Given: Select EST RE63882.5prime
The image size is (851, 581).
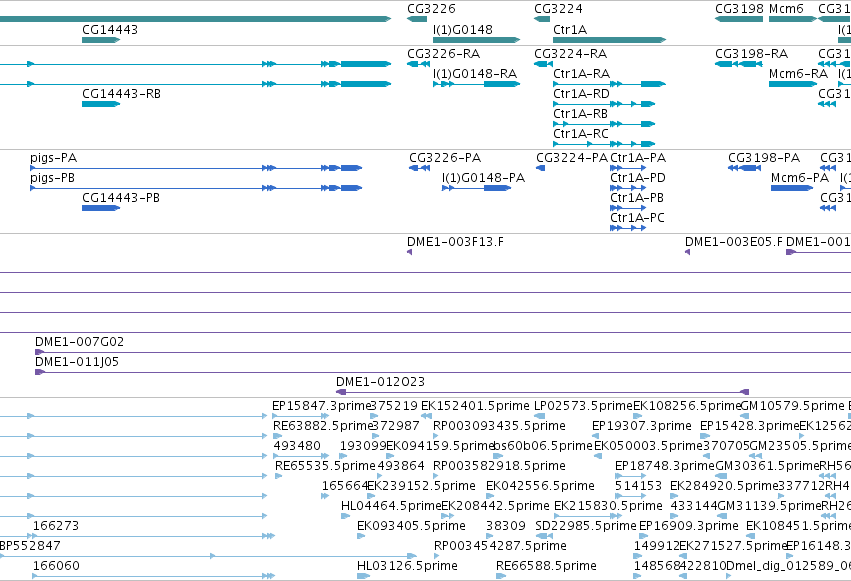Looking at the screenshot, I should 323,426.
